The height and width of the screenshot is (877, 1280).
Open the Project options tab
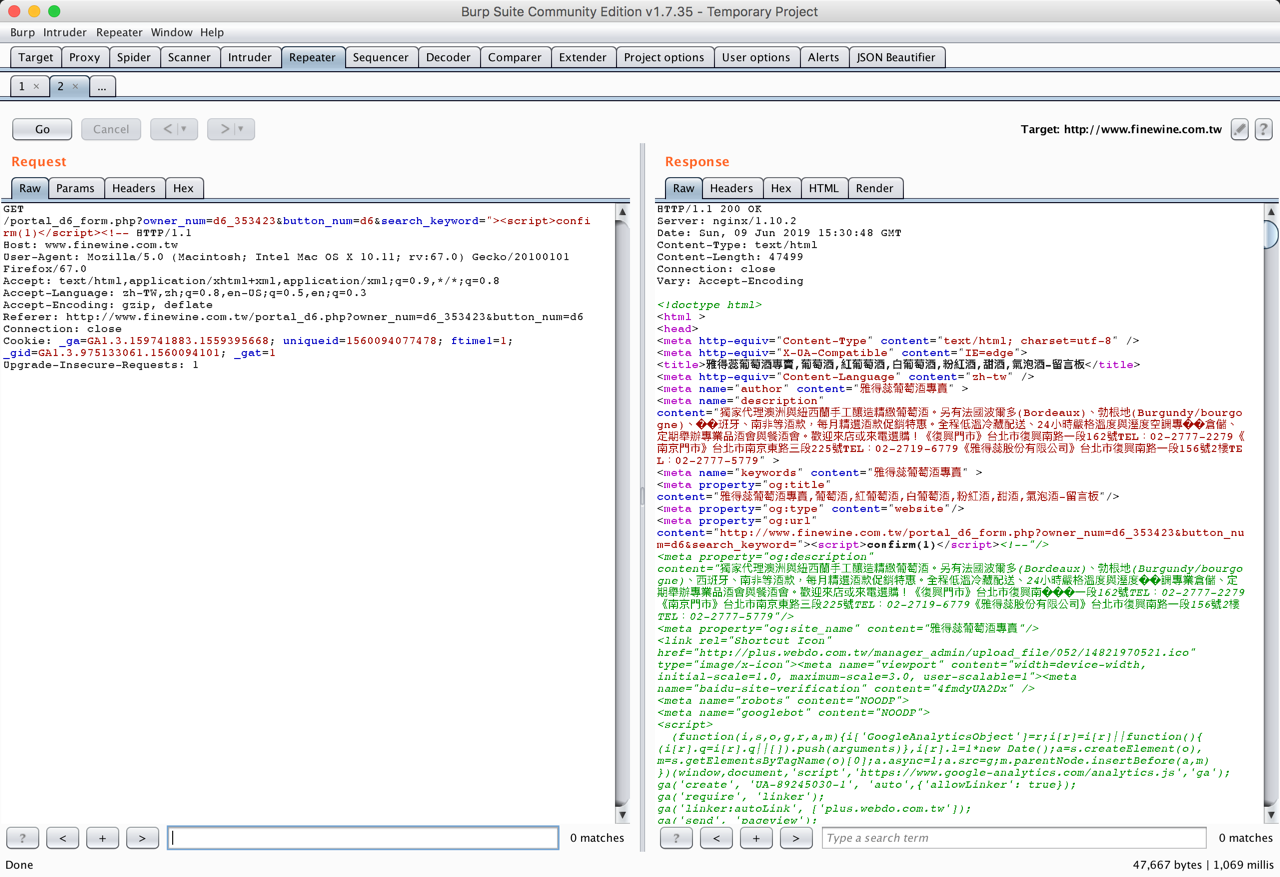point(664,57)
